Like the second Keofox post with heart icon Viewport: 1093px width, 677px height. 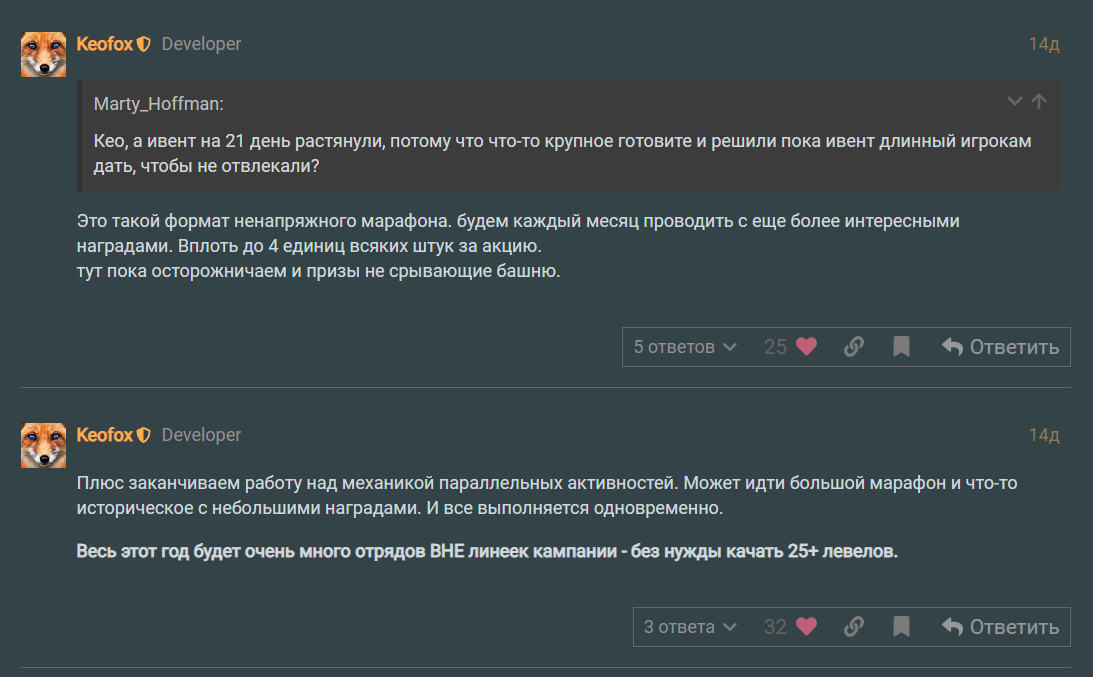pyautogui.click(x=806, y=627)
